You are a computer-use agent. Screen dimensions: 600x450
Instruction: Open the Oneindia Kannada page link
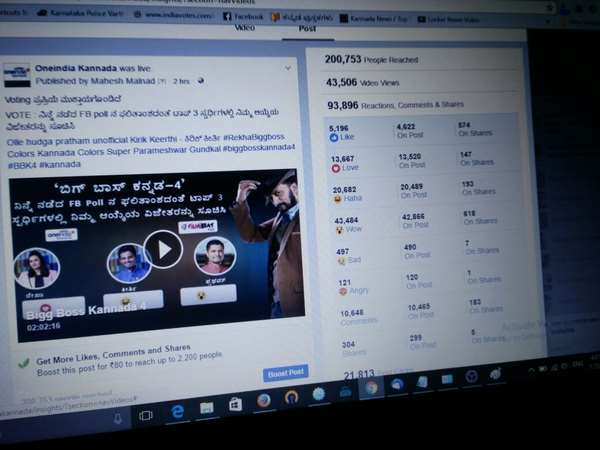click(76, 68)
